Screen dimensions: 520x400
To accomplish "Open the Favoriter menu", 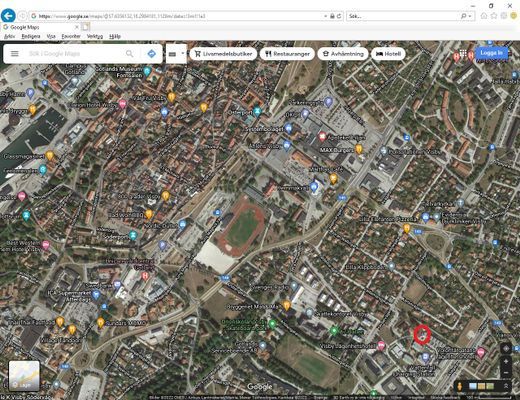I will (x=71, y=36).
